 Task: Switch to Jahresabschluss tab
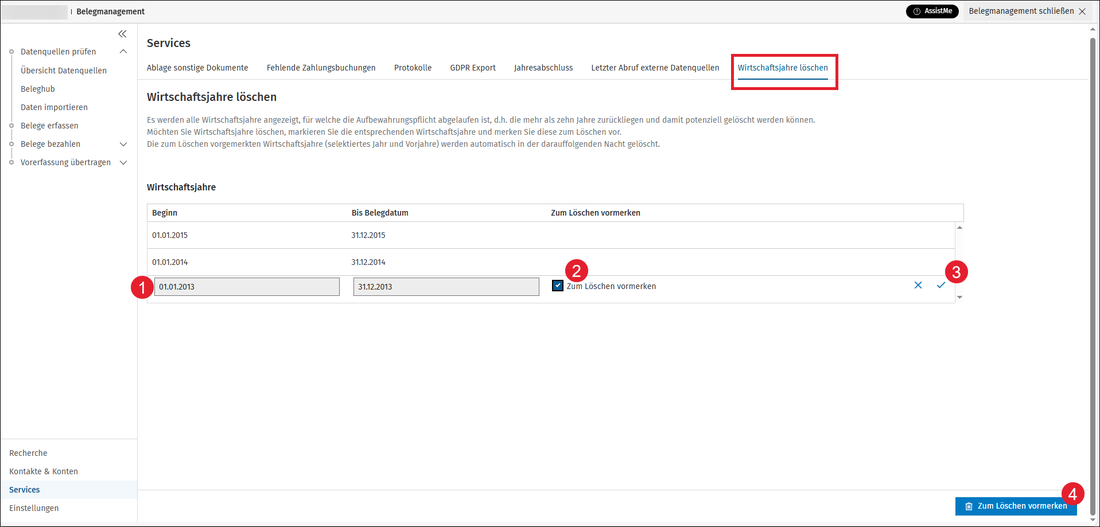point(543,68)
